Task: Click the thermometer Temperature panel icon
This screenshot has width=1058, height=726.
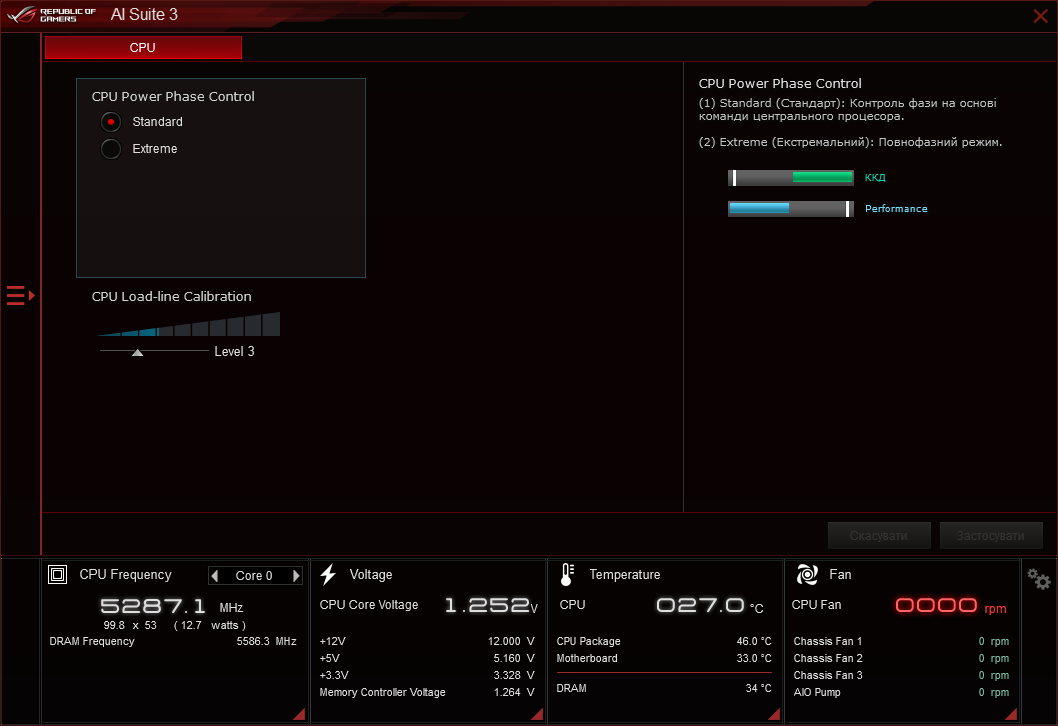Action: click(x=566, y=574)
